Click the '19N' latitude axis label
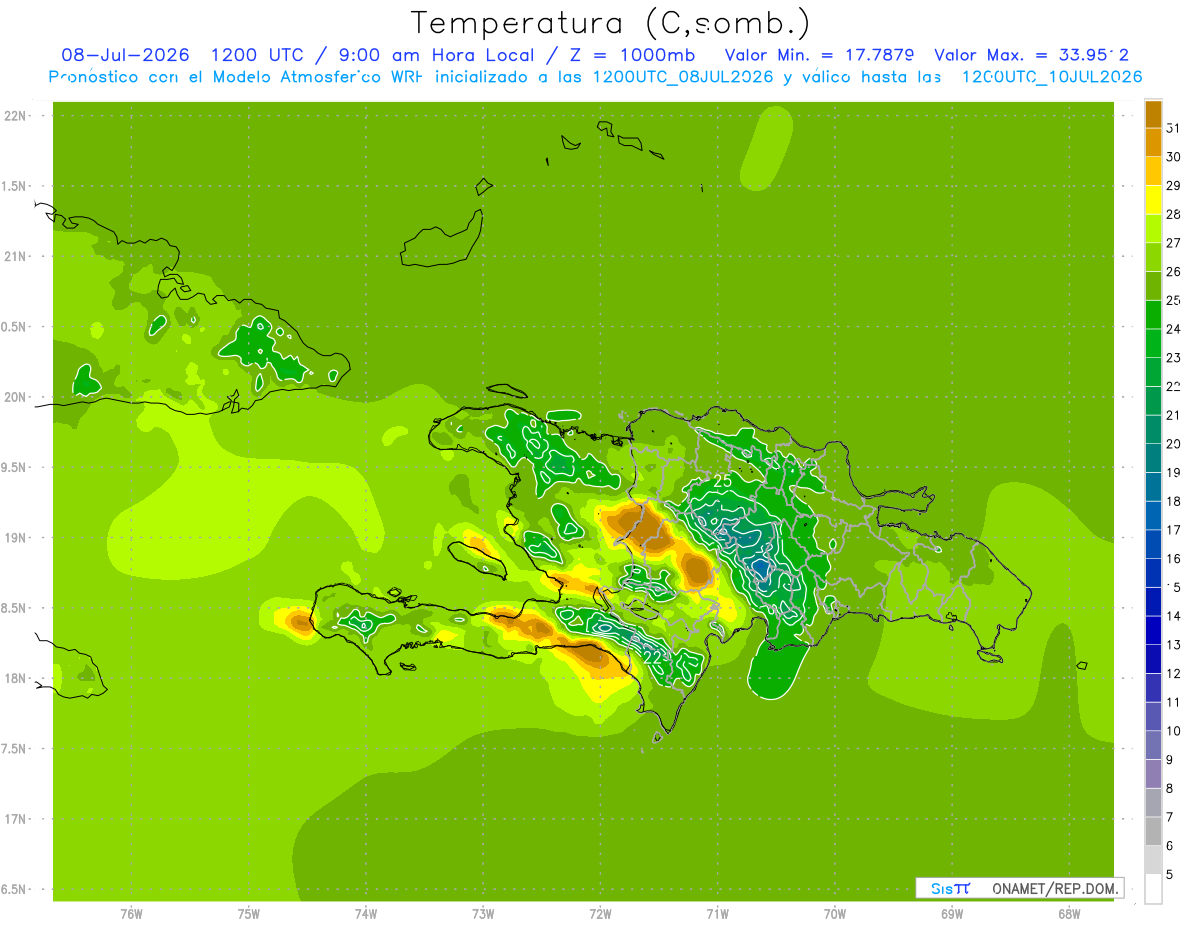 tap(16, 538)
